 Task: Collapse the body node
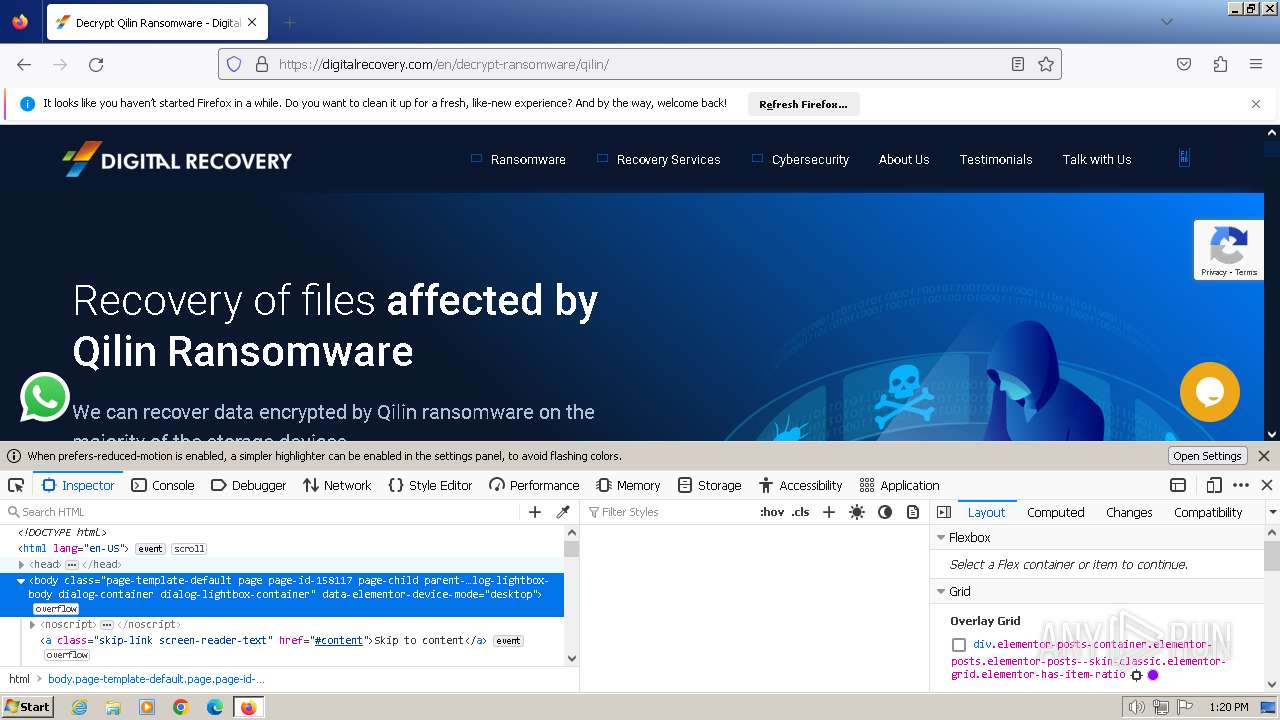click(x=21, y=581)
